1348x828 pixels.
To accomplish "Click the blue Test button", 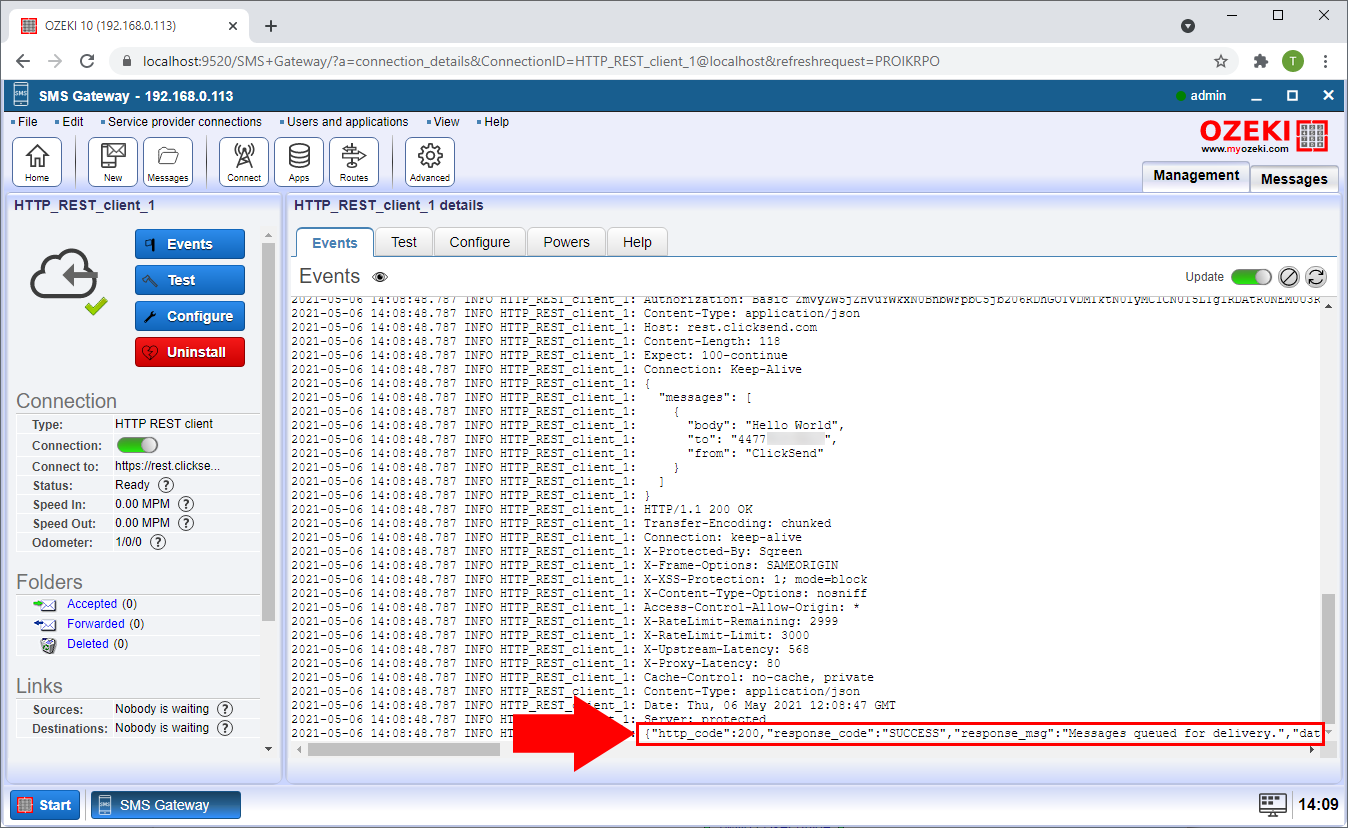I will click(190, 280).
